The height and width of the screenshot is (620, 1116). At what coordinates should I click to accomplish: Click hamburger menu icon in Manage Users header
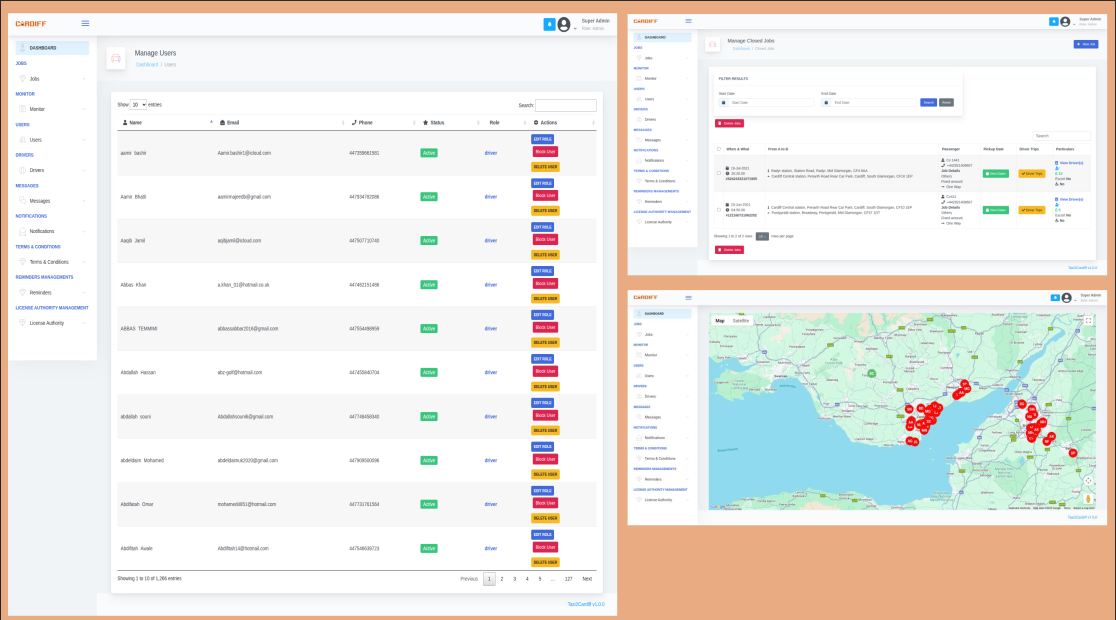click(85, 23)
